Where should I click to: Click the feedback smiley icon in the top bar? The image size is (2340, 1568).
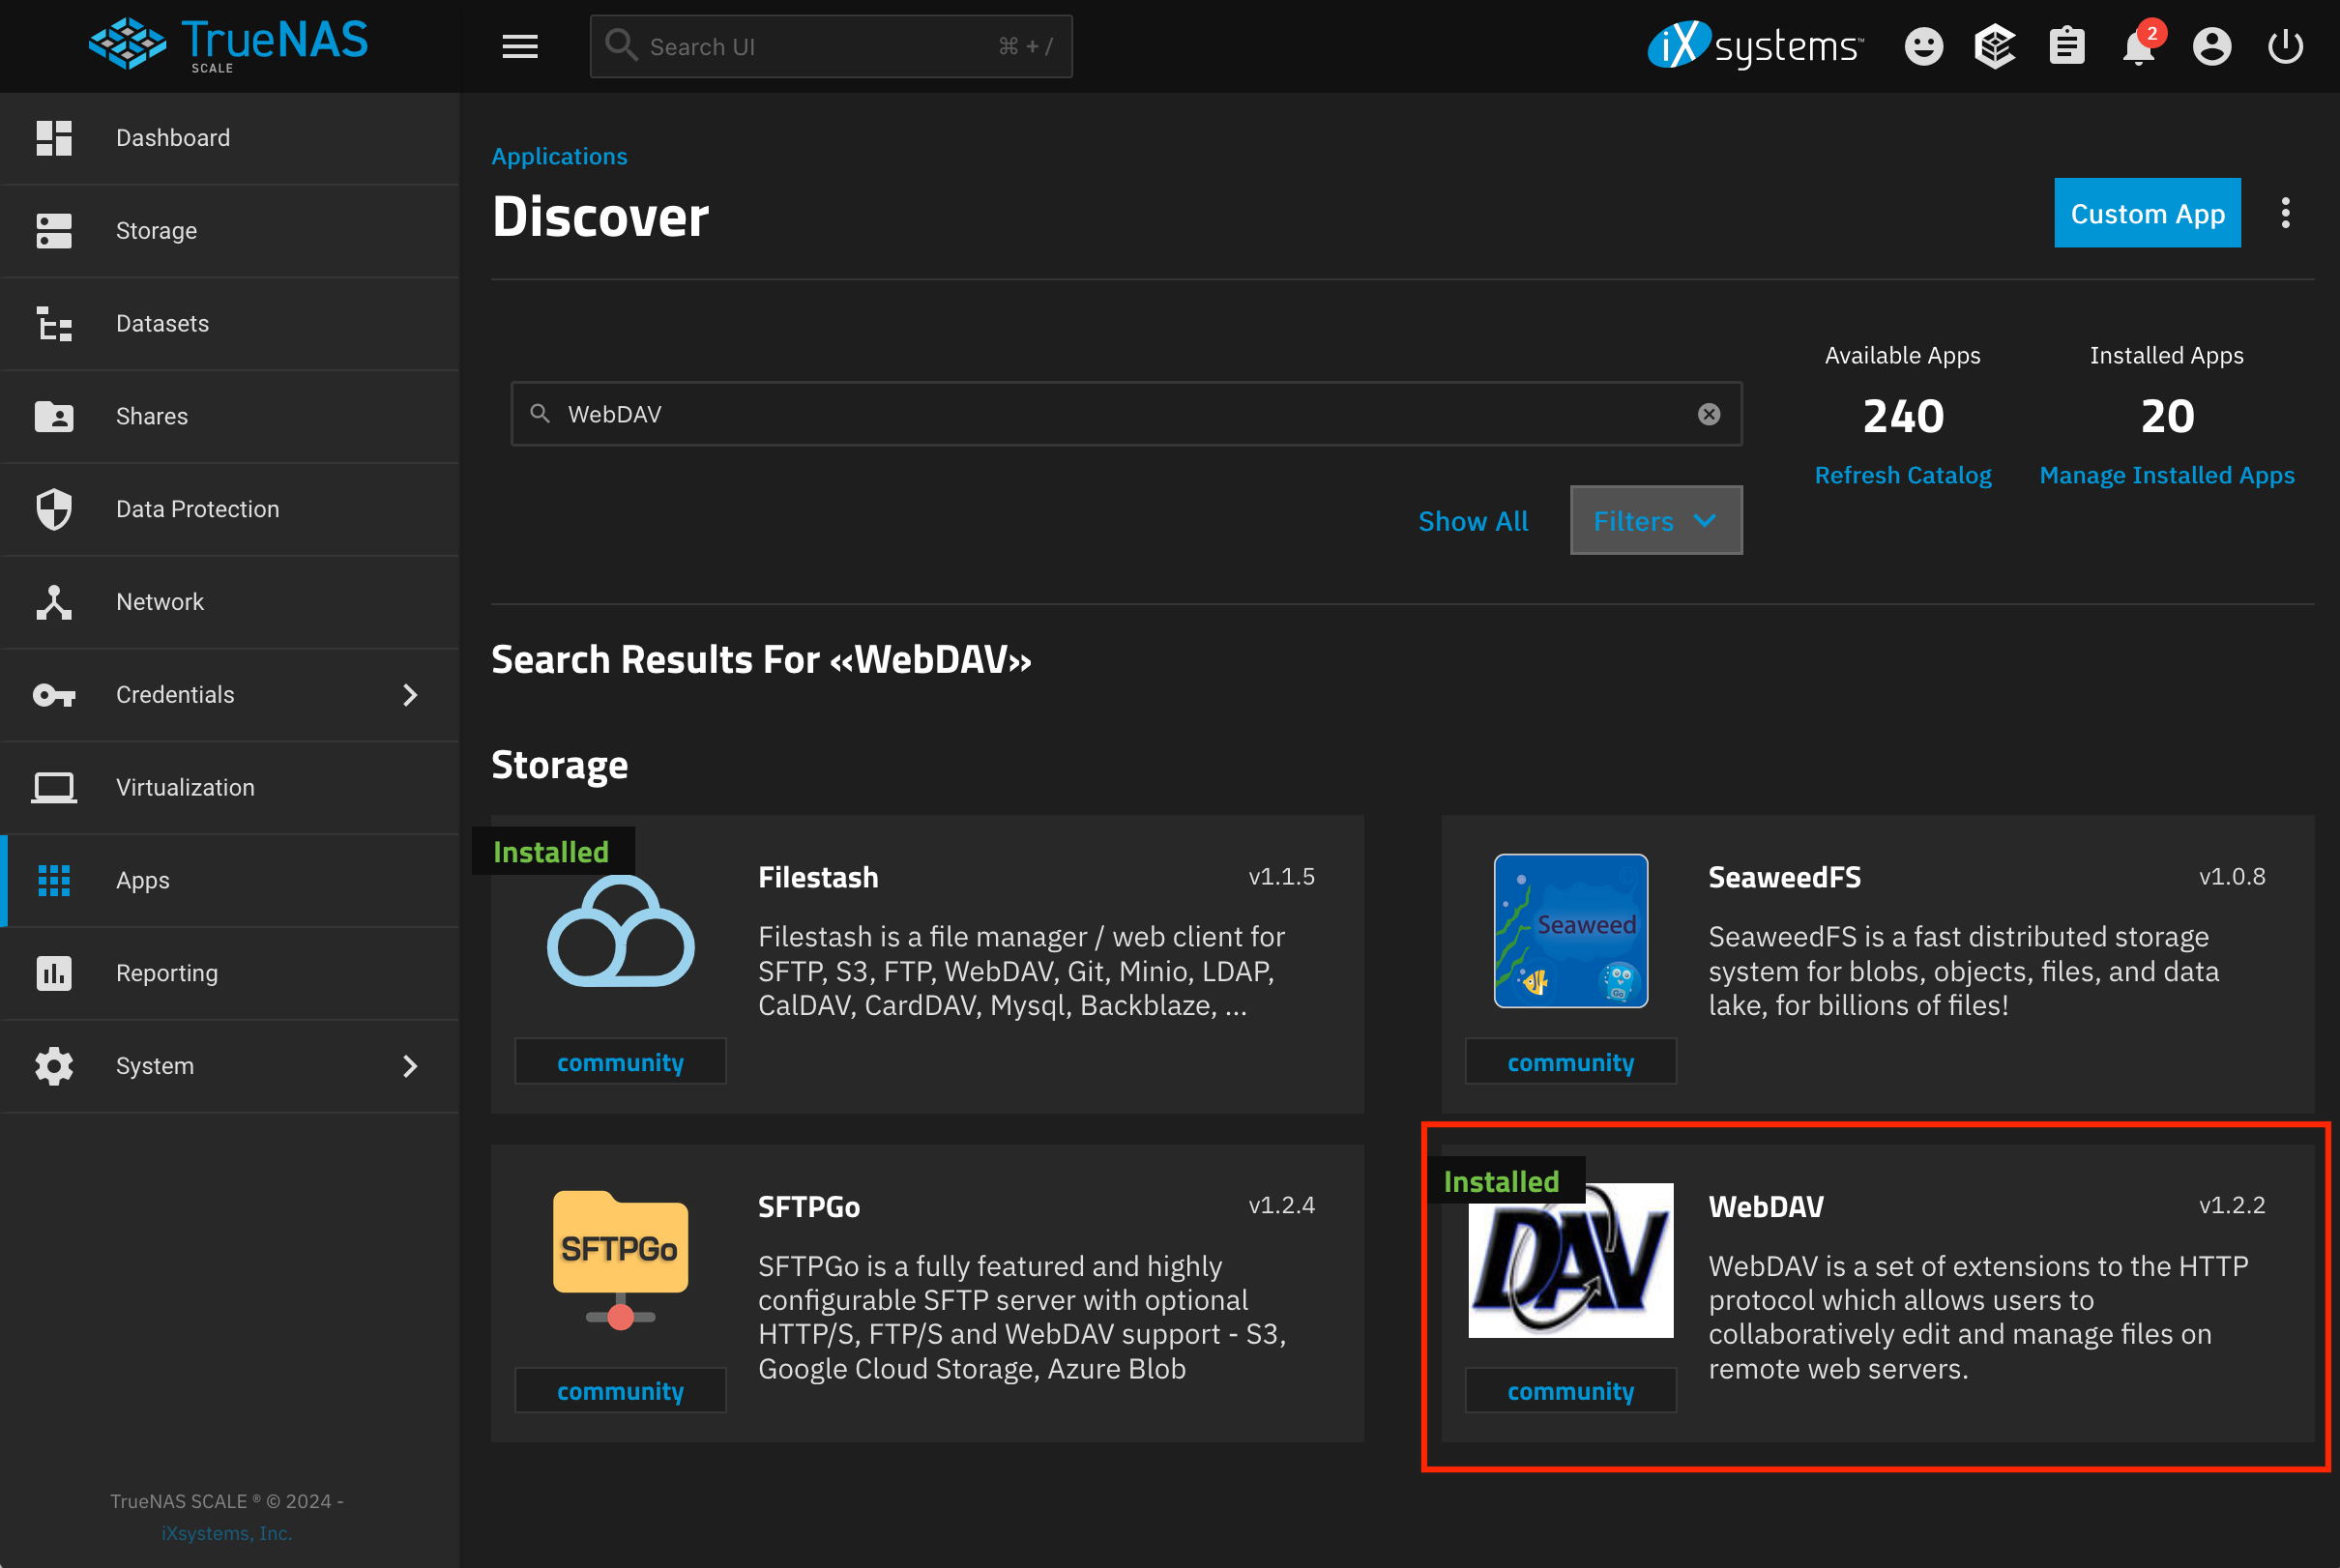pyautogui.click(x=1923, y=46)
